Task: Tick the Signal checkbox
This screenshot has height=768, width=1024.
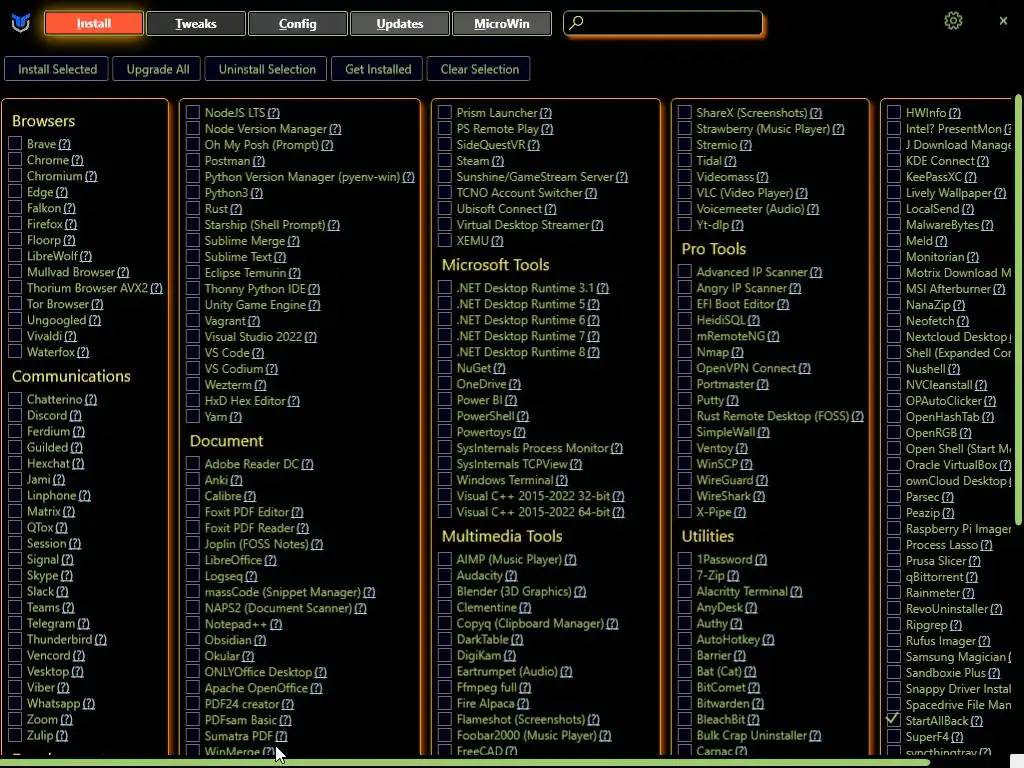Action: point(16,560)
